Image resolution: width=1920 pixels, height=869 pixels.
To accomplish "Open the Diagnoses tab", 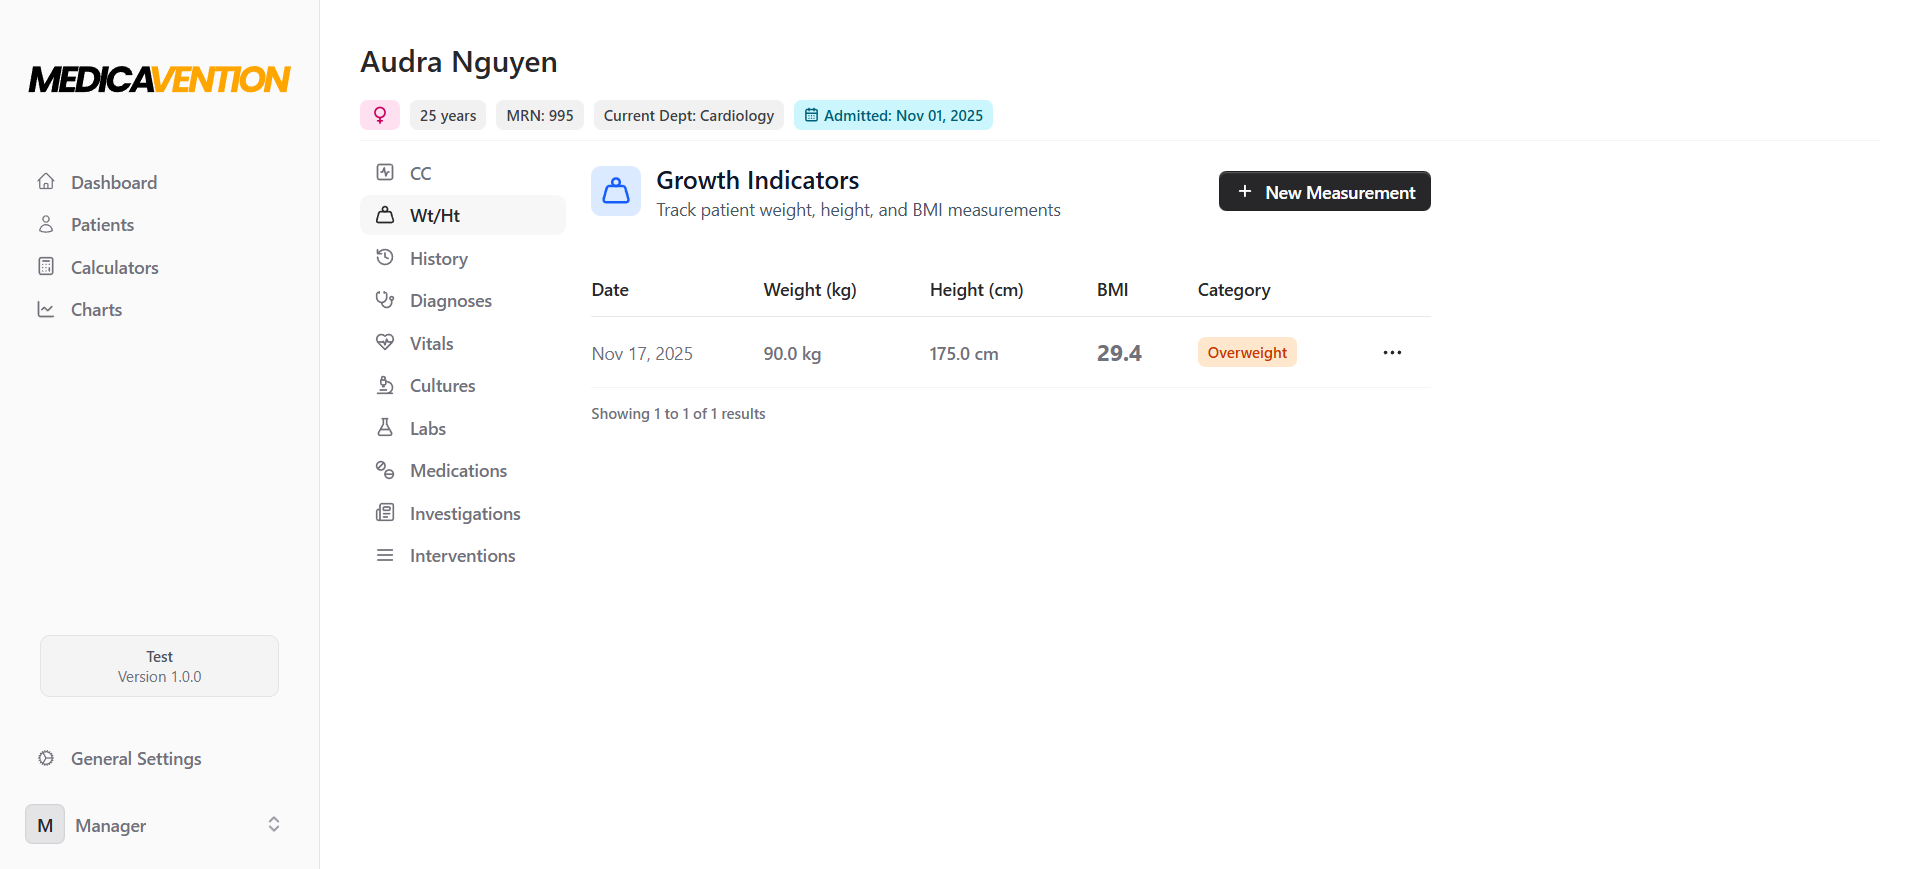I will pyautogui.click(x=463, y=300).
